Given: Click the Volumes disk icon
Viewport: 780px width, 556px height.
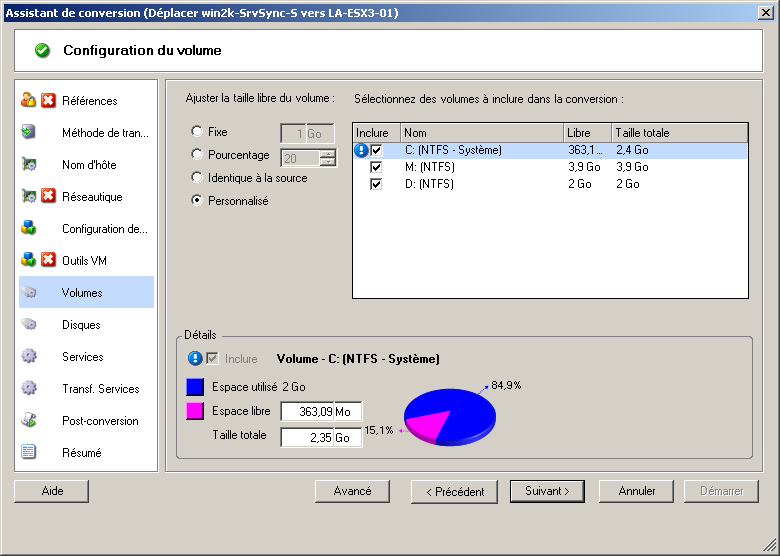Looking at the screenshot, I should (28, 292).
